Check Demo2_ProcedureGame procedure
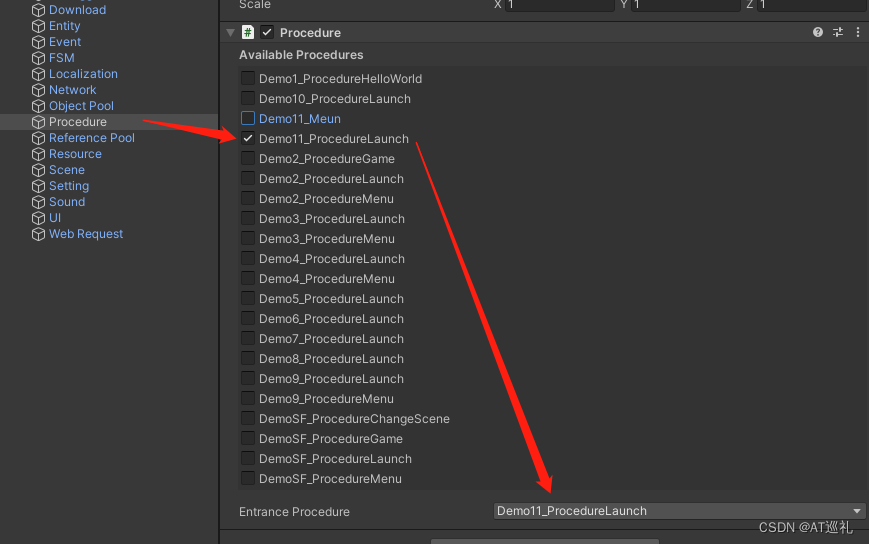 (x=248, y=158)
